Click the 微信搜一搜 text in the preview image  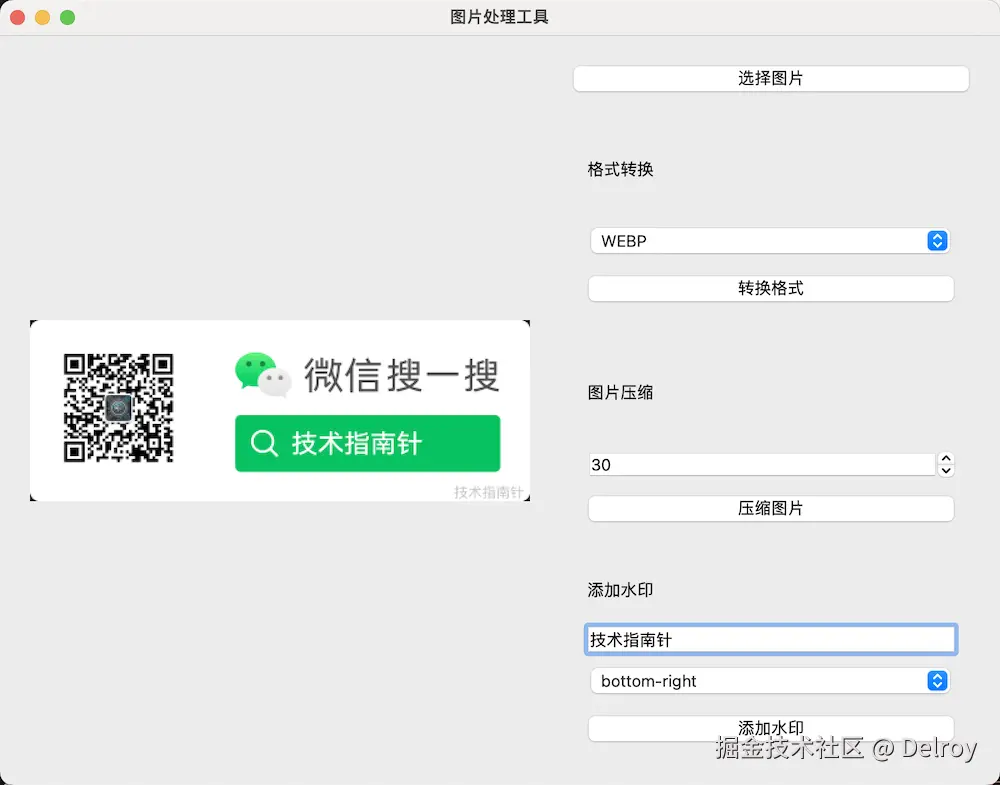pos(400,374)
